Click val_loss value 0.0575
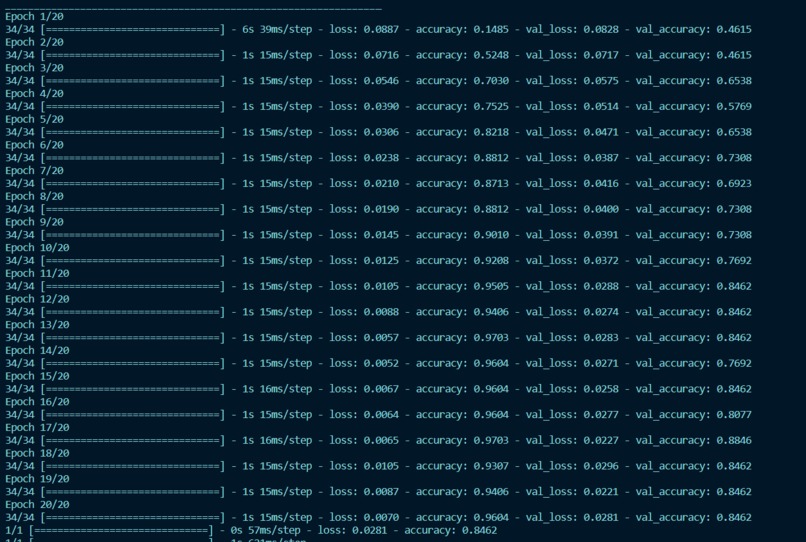Viewport: 806px width, 542px height. (x=601, y=81)
